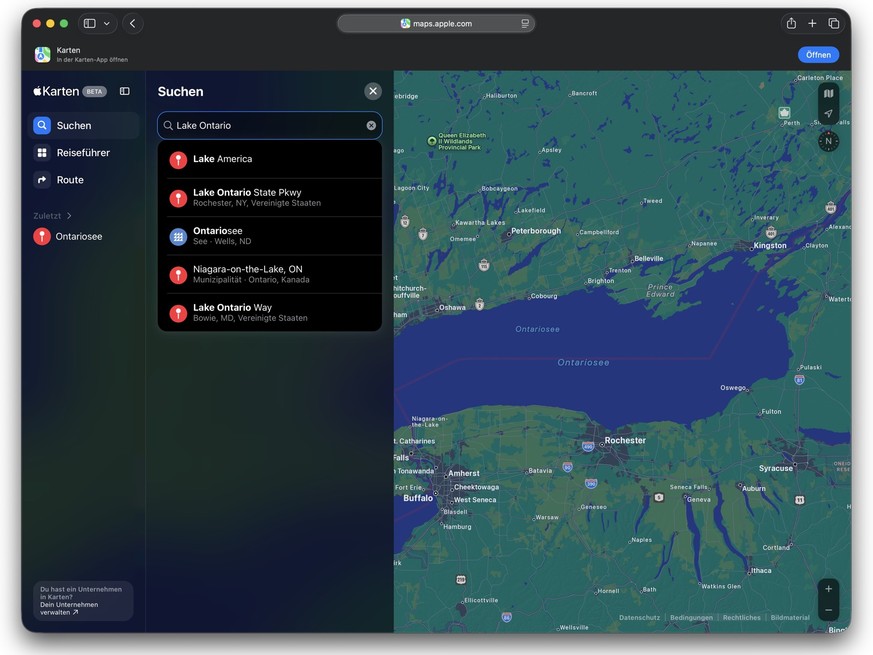The image size is (873, 655).
Task: Click the current location arrow icon
Action: pos(828,114)
